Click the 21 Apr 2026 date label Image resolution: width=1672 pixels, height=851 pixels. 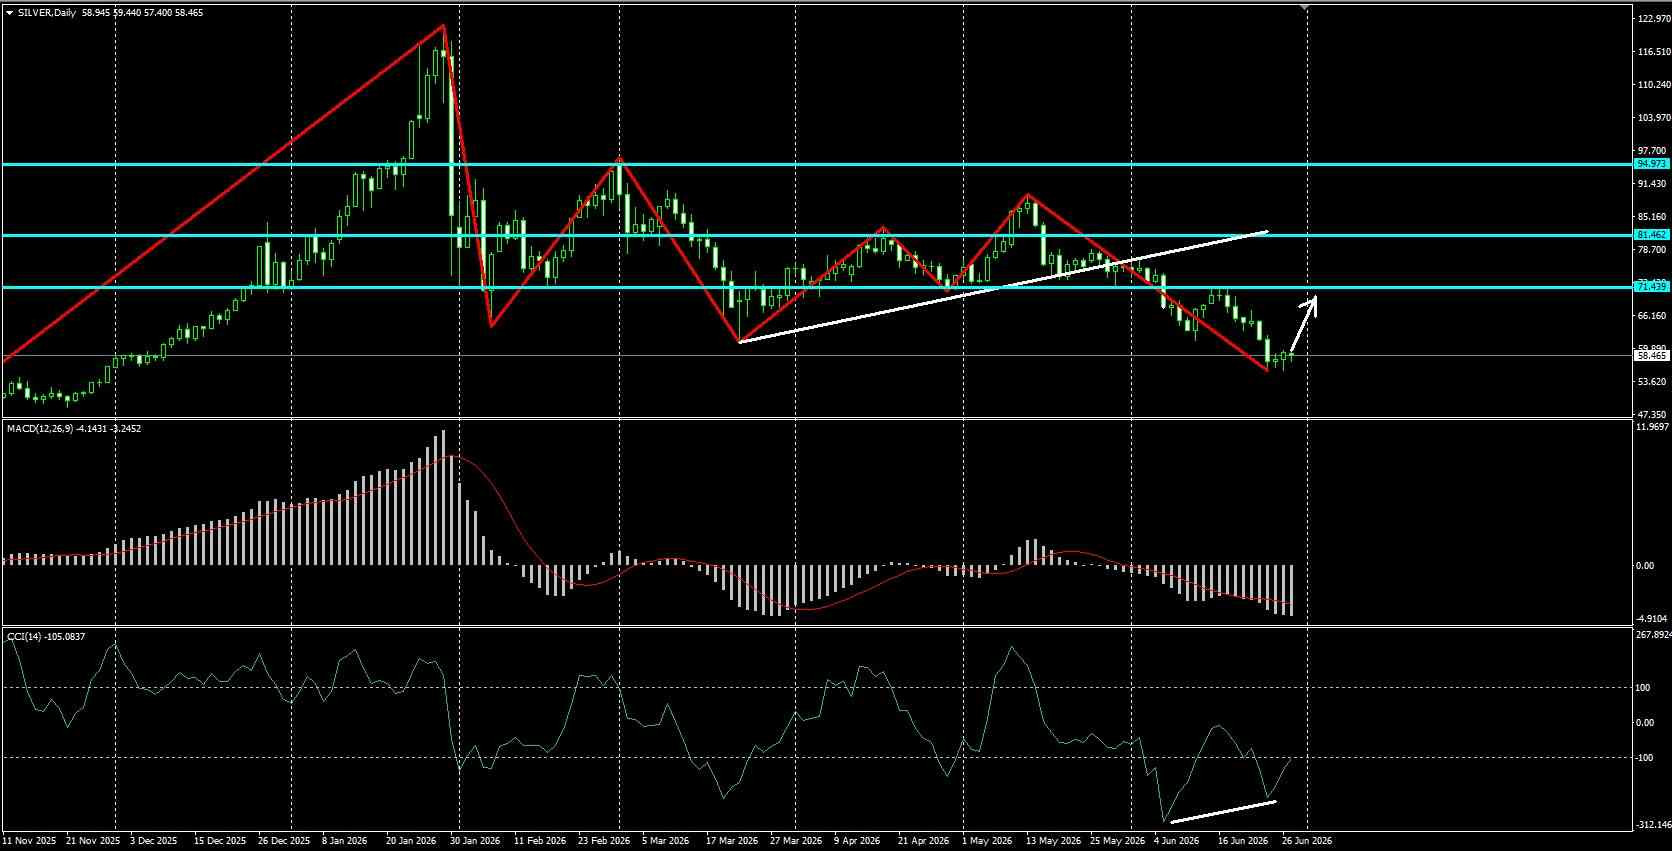[x=923, y=841]
